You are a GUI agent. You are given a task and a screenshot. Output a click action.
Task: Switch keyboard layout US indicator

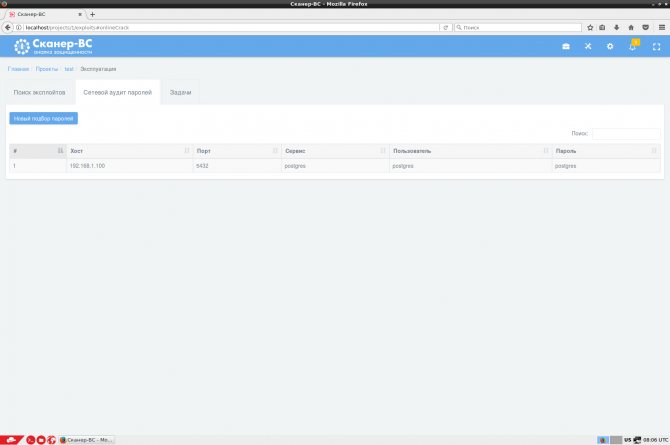coord(627,440)
